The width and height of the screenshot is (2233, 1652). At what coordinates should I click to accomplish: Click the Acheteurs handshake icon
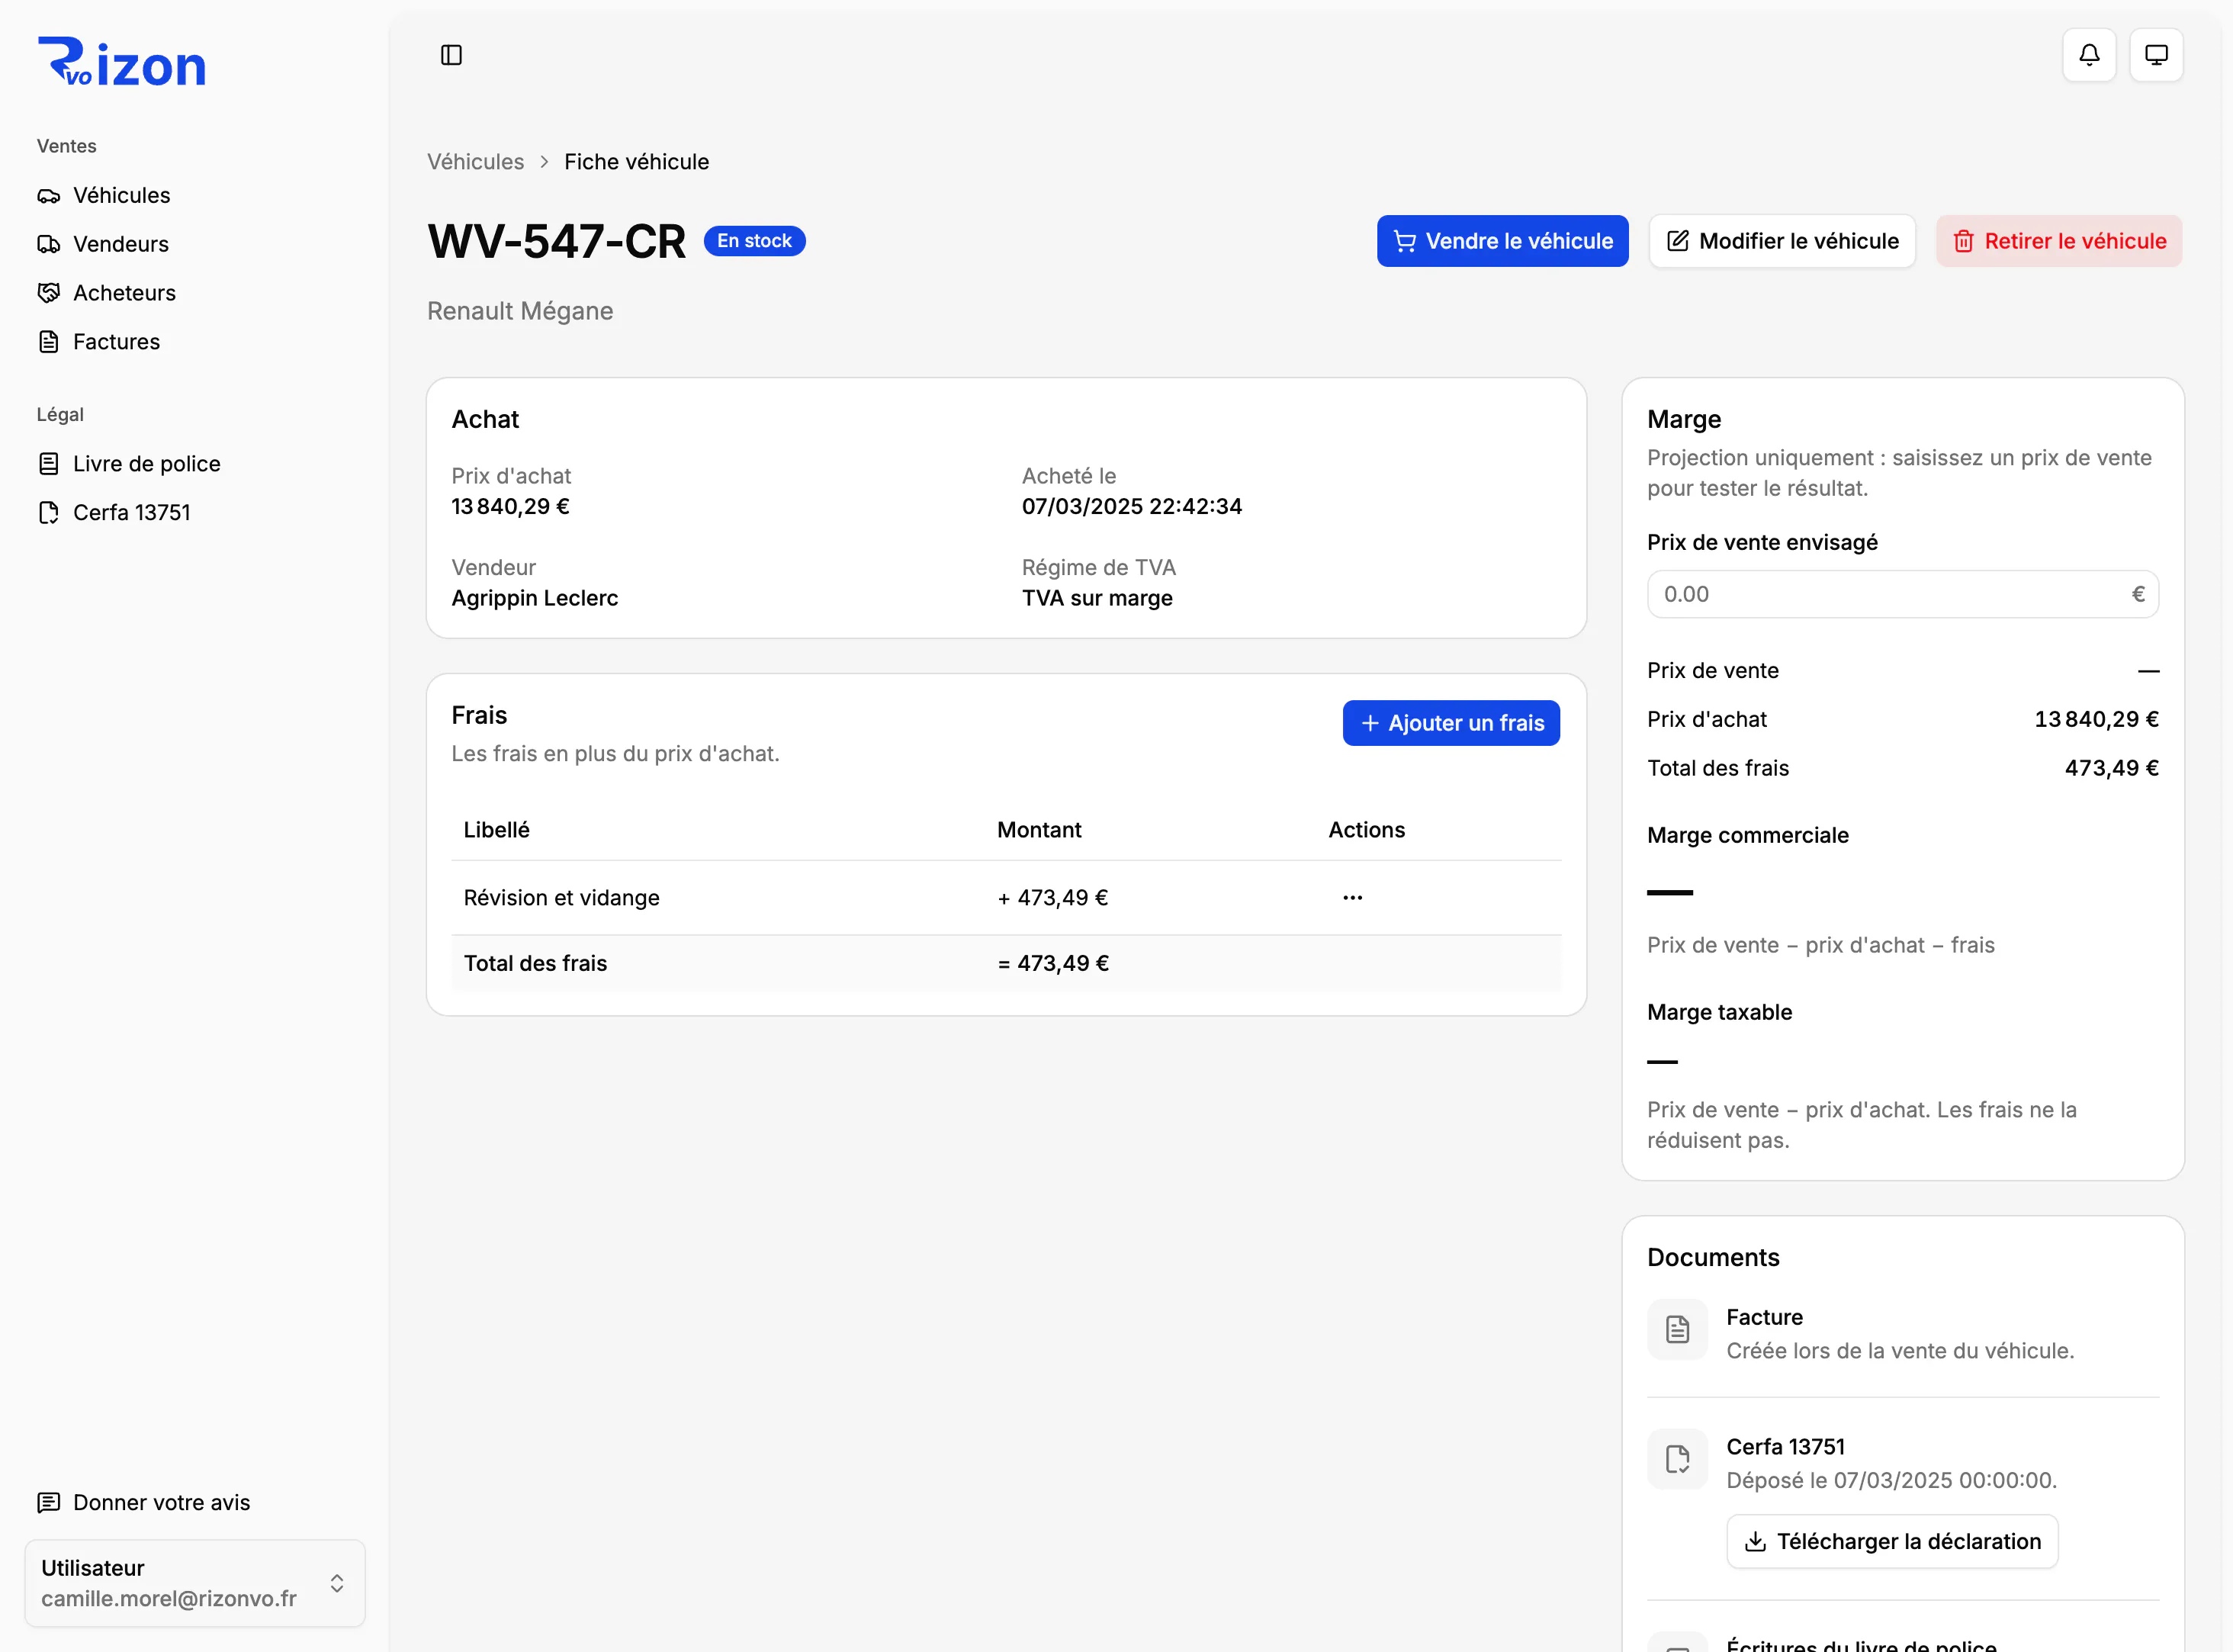[48, 293]
